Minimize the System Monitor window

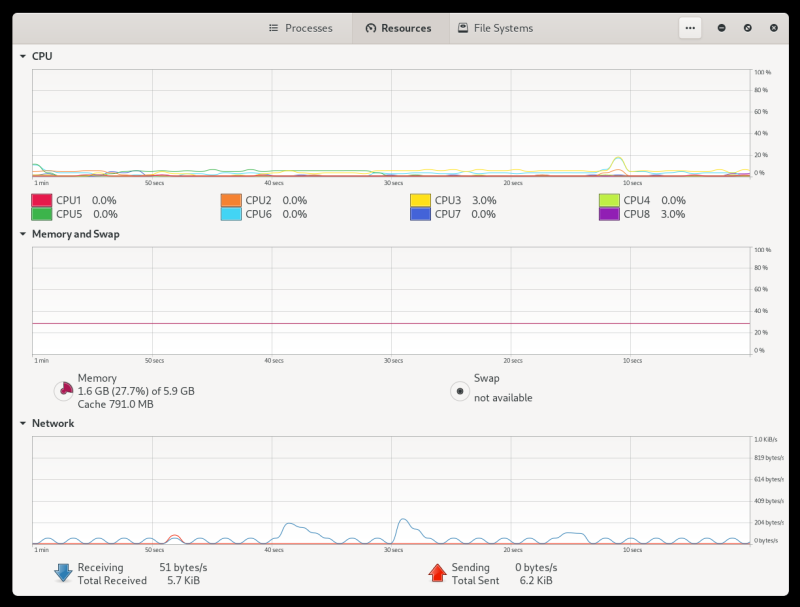click(x=722, y=28)
